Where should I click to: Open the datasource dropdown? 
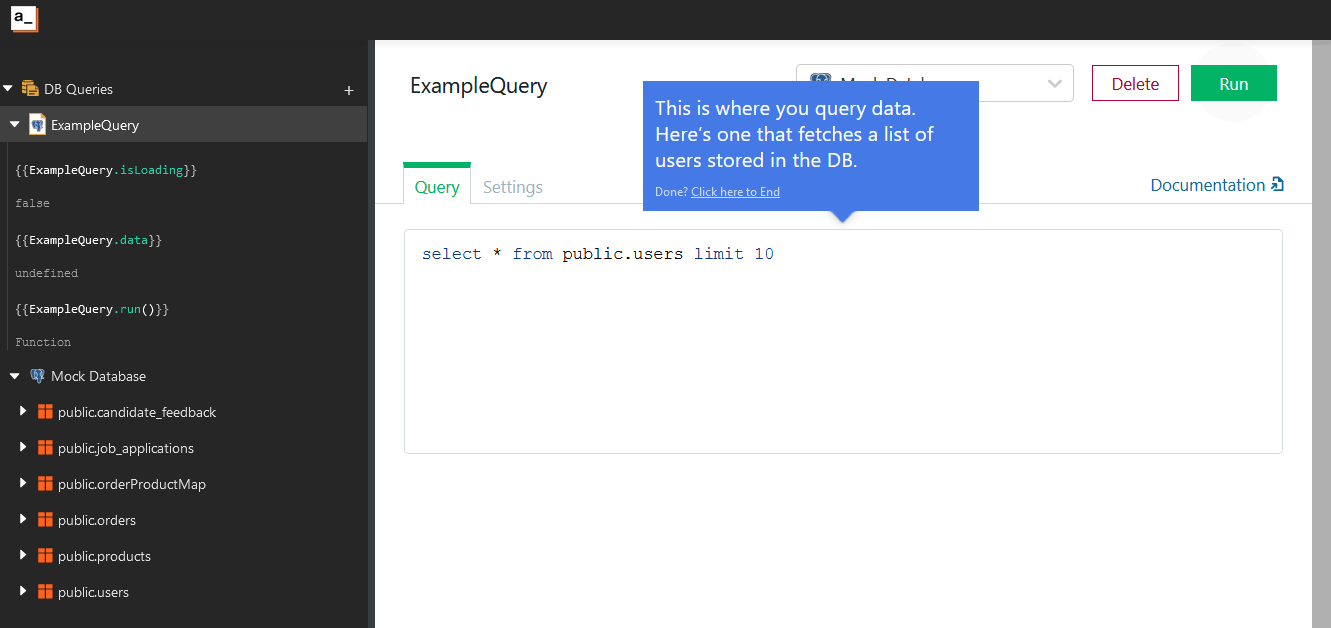[x=1054, y=84]
